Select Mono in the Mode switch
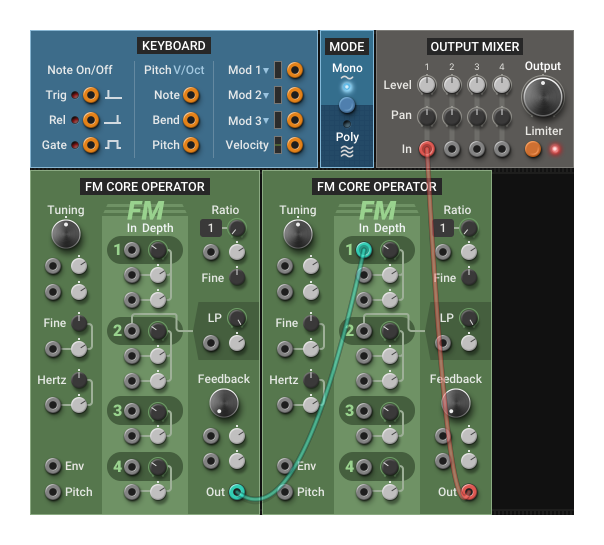The image size is (604, 545). coord(347,69)
